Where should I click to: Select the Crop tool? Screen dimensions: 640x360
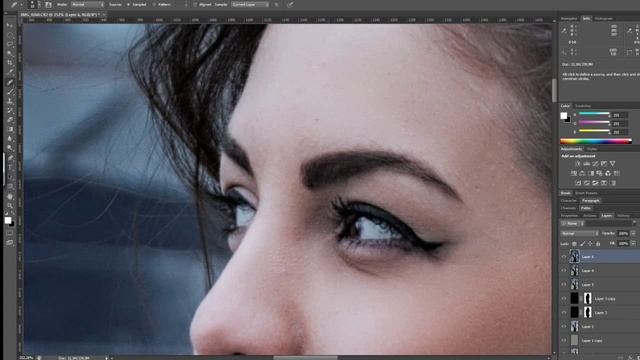pyautogui.click(x=10, y=62)
